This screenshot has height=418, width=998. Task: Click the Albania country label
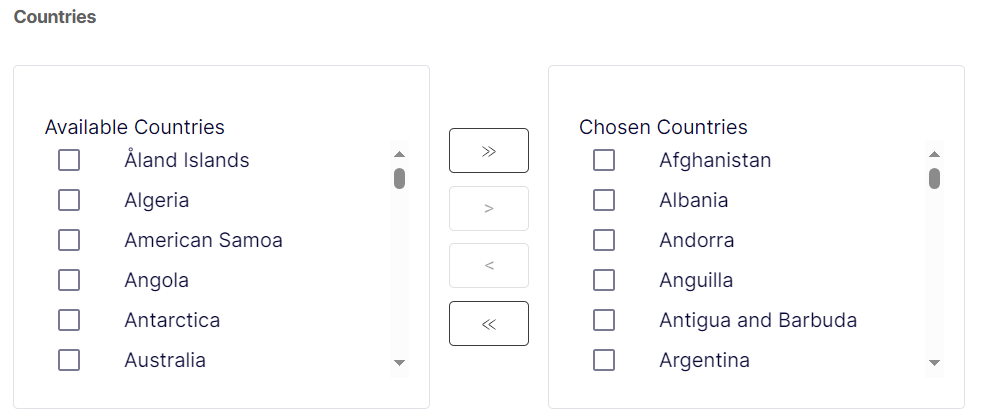tap(693, 200)
